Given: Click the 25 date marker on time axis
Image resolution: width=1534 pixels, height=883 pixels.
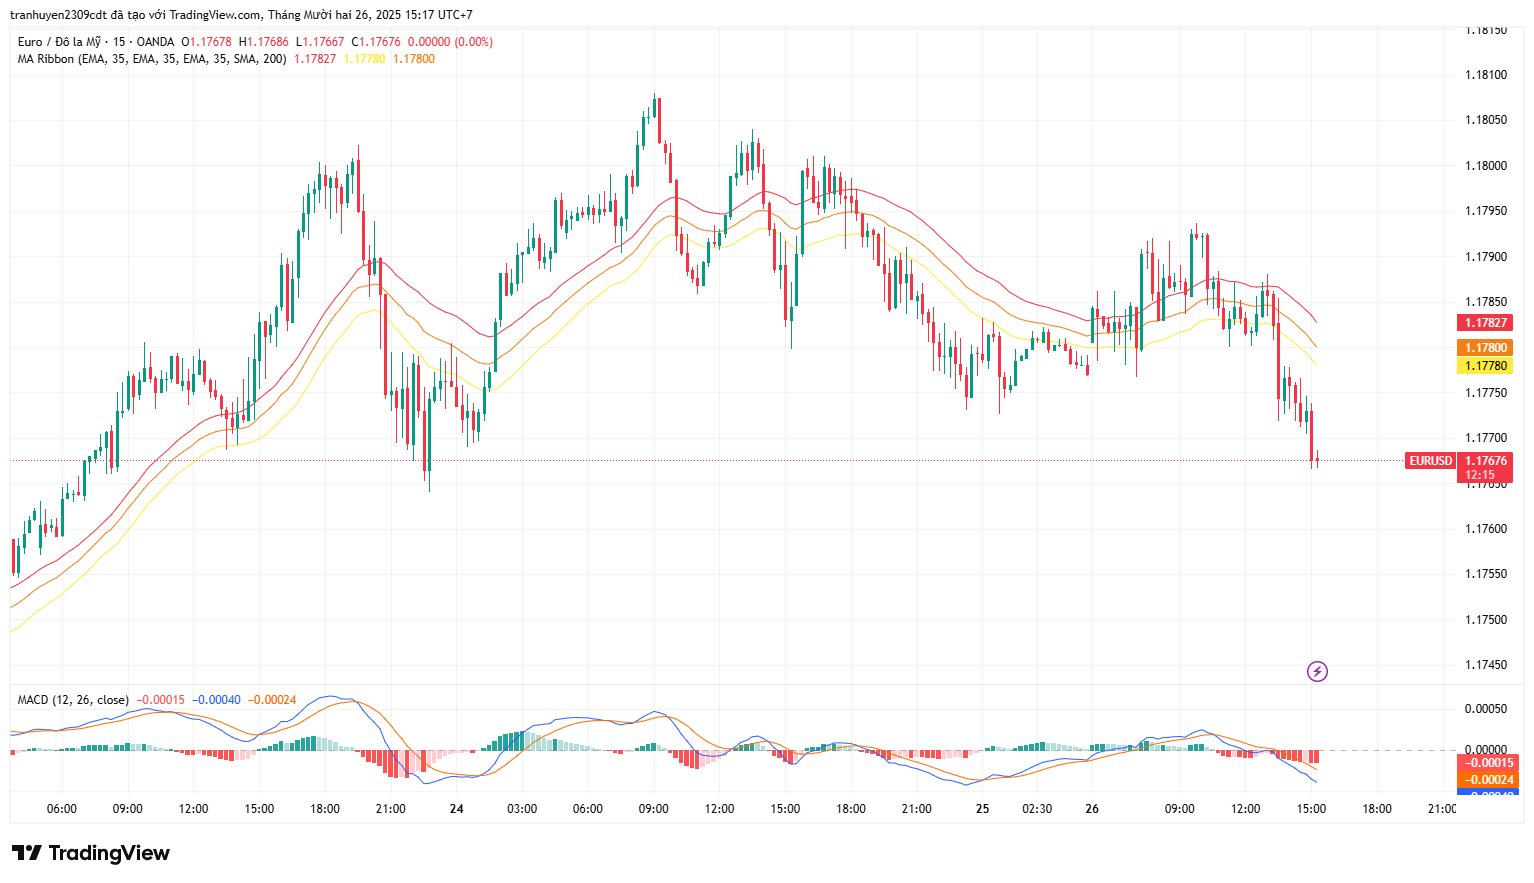Looking at the screenshot, I should coord(982,809).
